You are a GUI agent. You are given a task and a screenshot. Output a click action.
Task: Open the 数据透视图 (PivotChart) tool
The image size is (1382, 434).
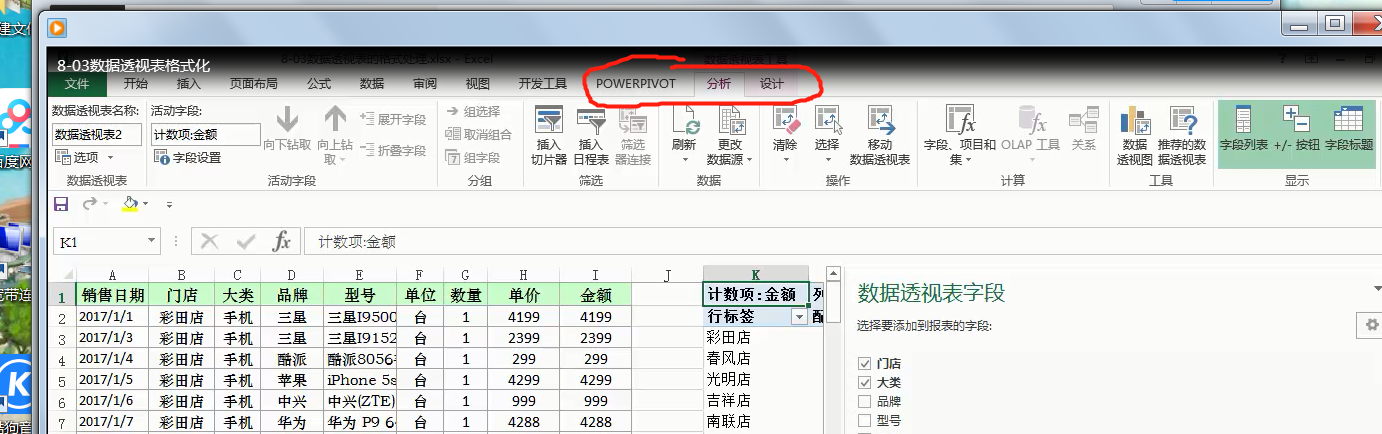tap(1135, 122)
